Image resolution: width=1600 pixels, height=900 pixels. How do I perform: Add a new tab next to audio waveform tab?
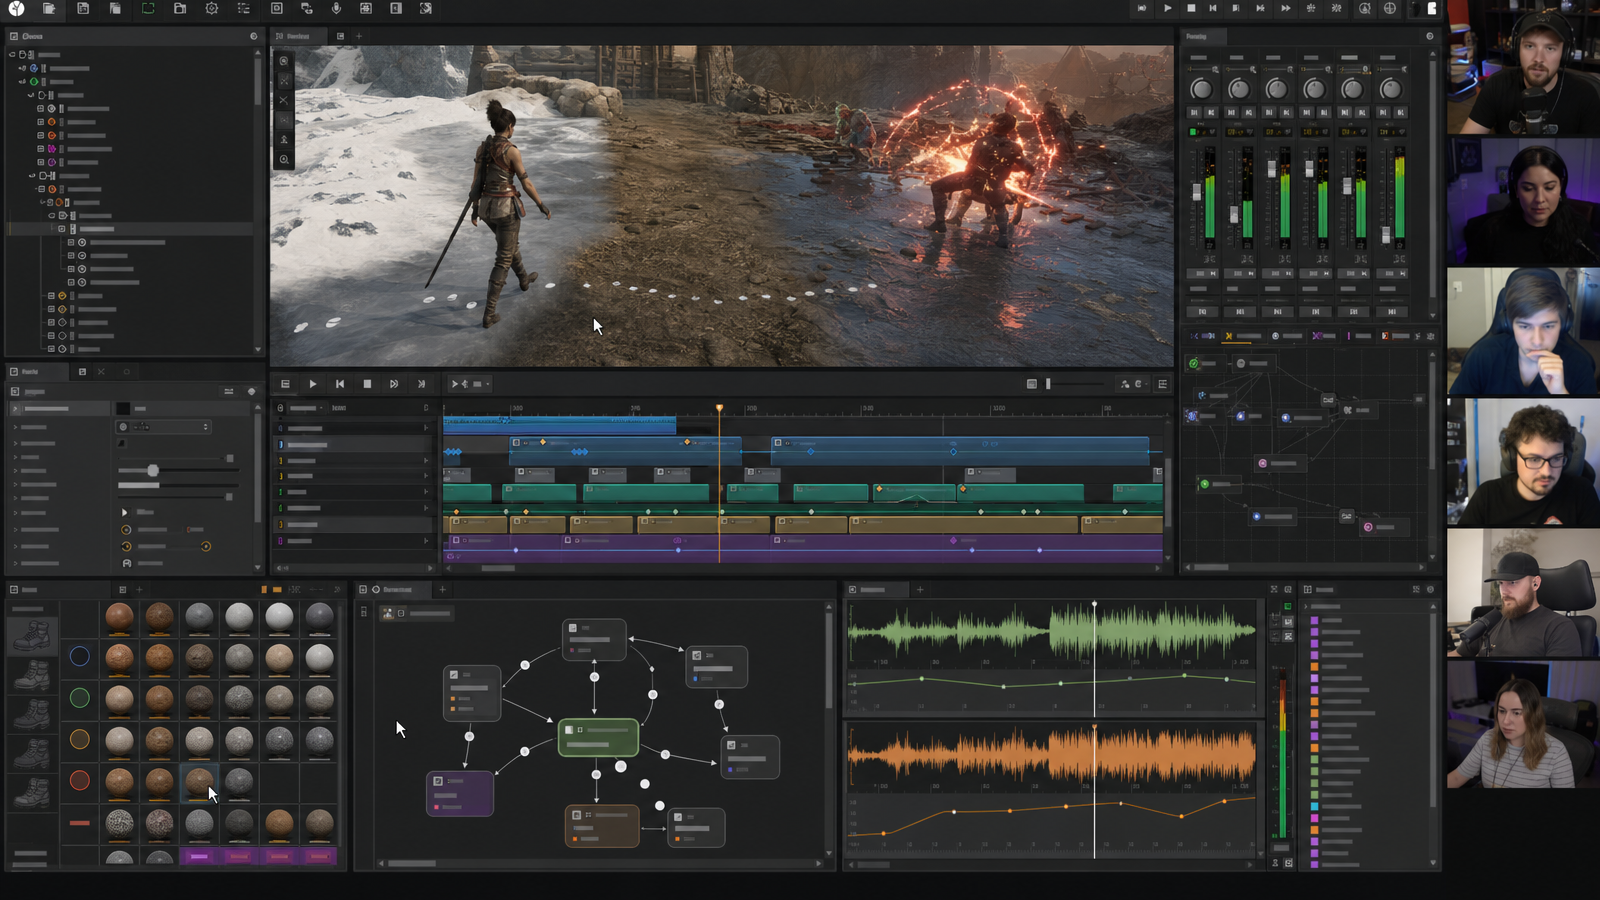click(920, 589)
